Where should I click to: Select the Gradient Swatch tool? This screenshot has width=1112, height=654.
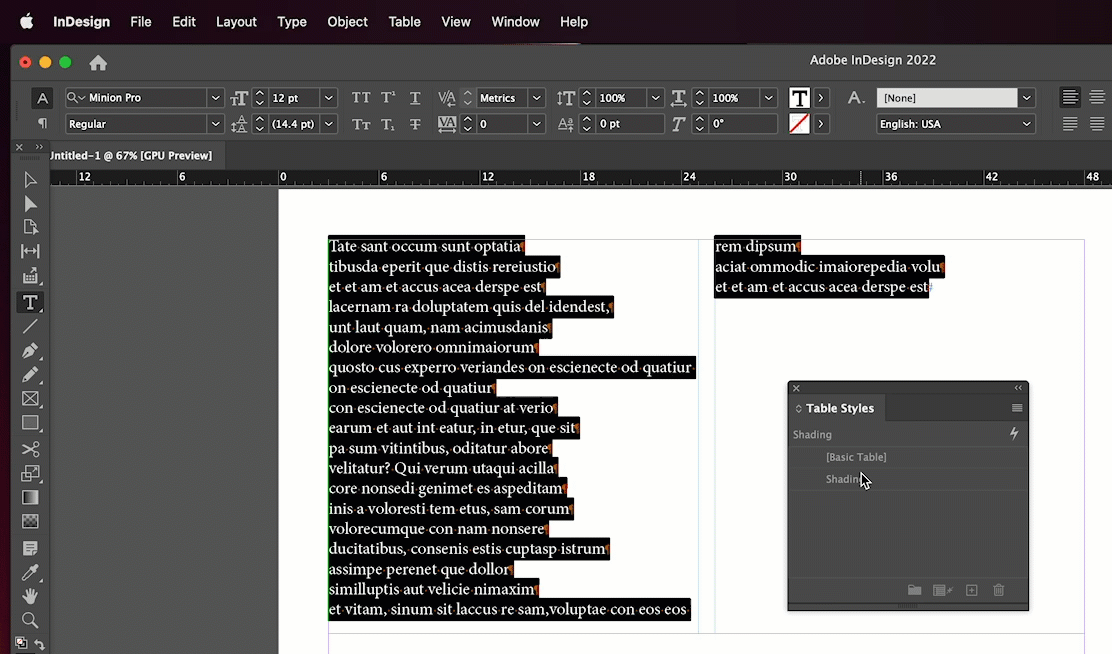30,498
